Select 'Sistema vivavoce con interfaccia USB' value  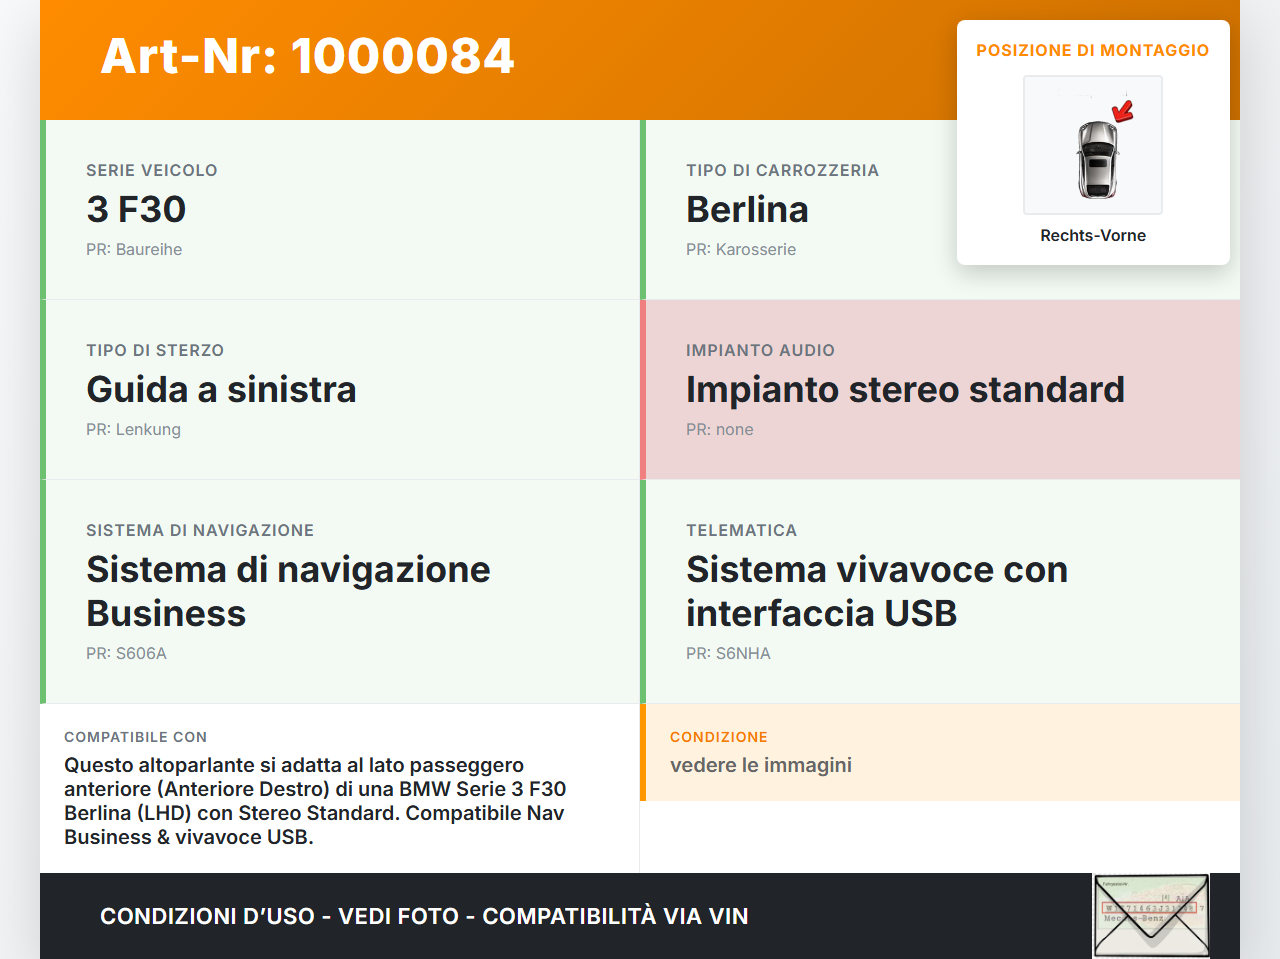pyautogui.click(x=877, y=591)
